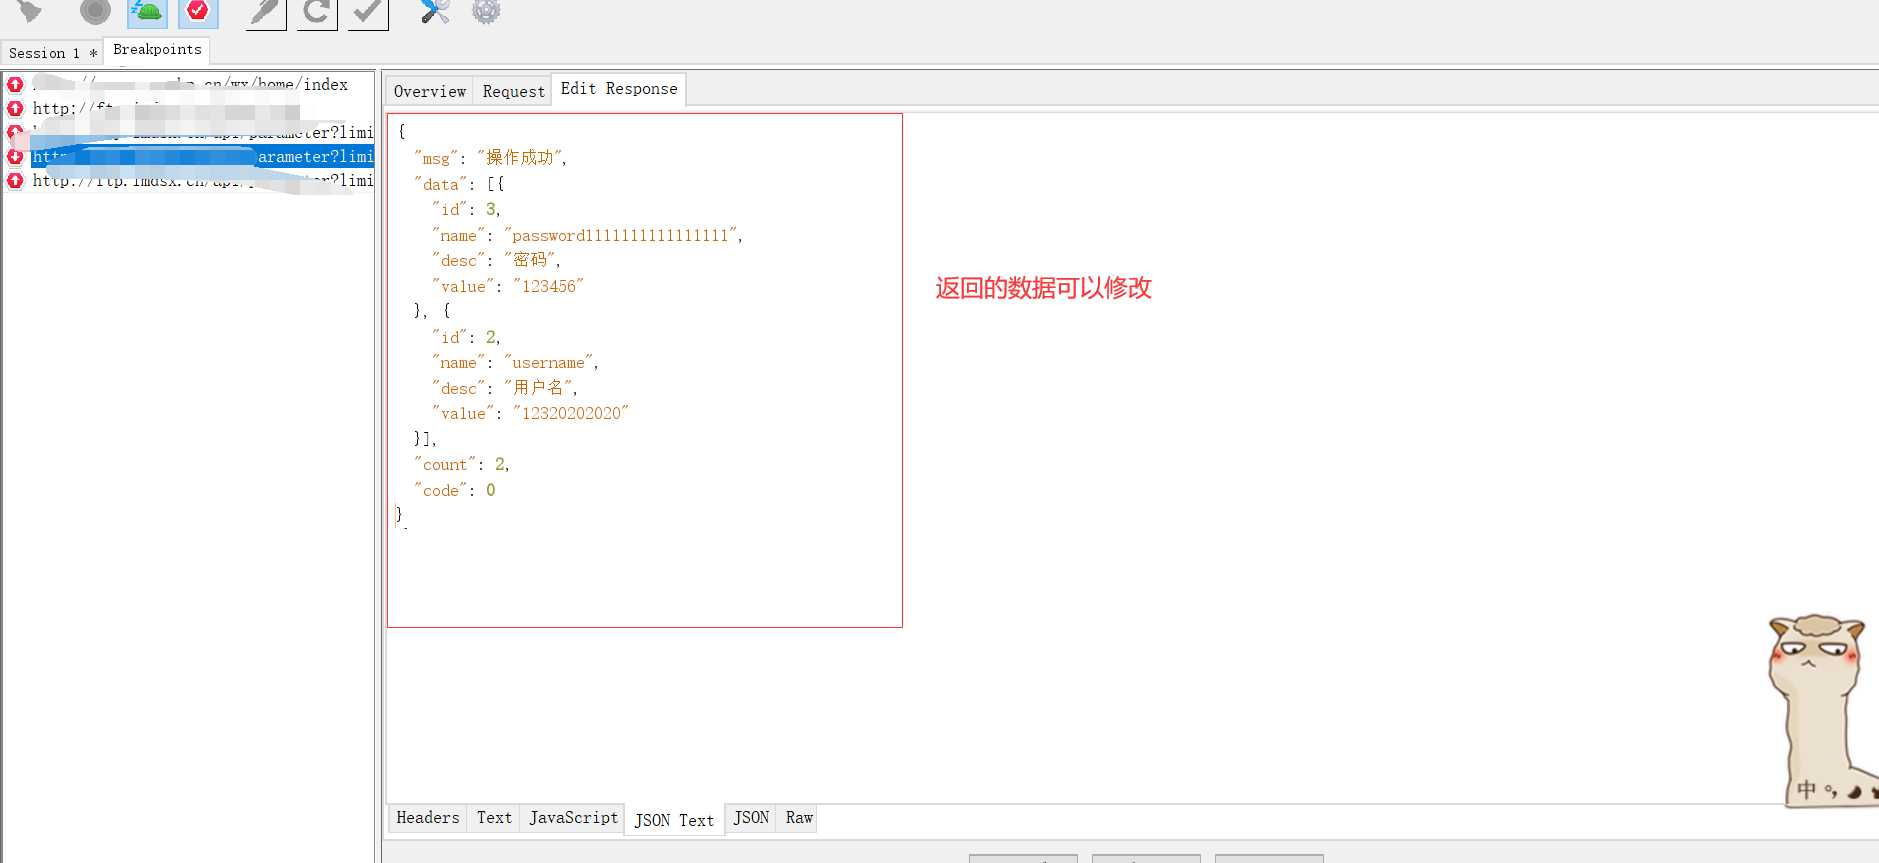Switch to the Session 1 tab

pos(52,53)
